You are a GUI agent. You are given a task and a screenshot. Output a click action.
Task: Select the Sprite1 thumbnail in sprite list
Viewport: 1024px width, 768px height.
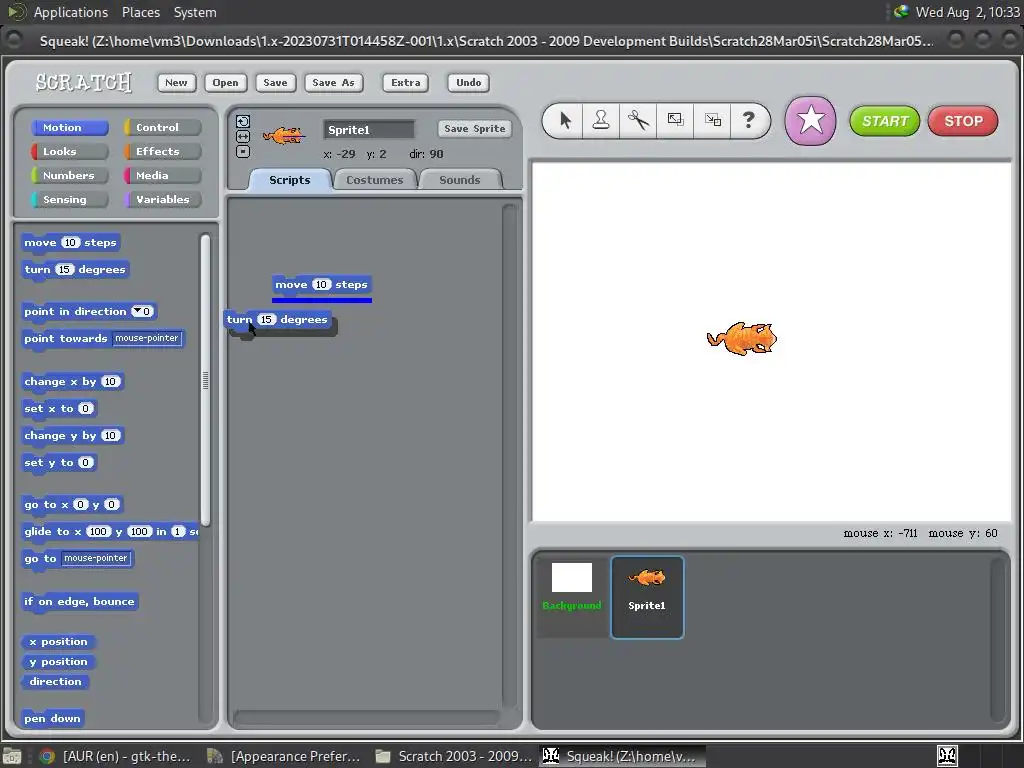(x=647, y=597)
